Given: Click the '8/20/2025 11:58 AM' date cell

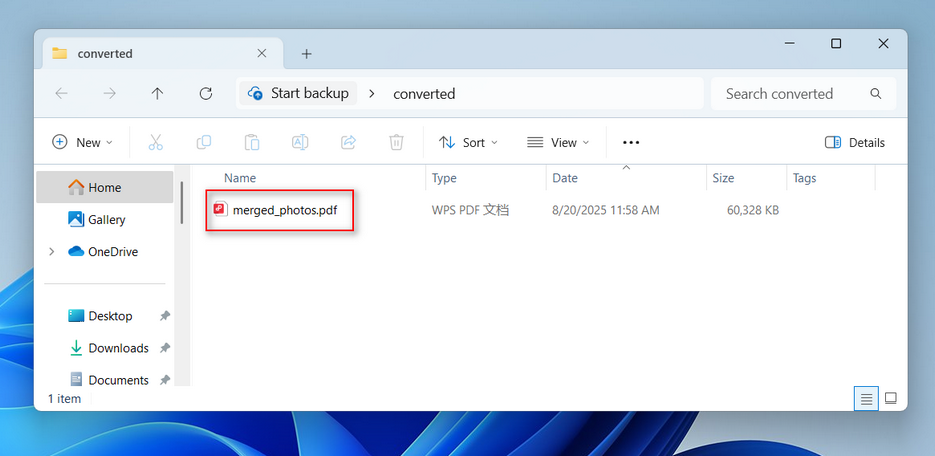Looking at the screenshot, I should pyautogui.click(x=606, y=210).
